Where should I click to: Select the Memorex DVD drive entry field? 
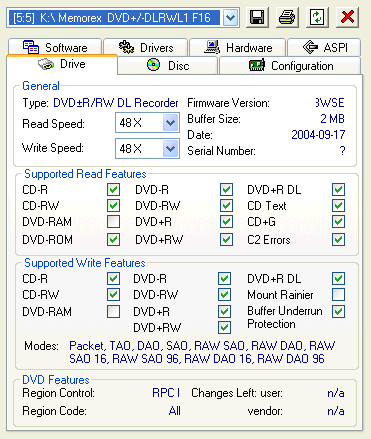(x=114, y=18)
